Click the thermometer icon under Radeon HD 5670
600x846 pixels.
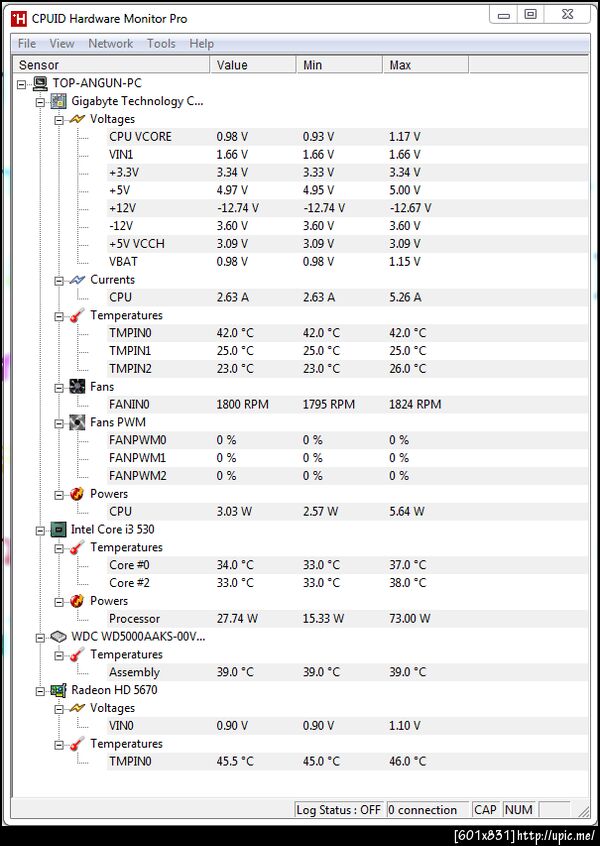pos(77,743)
